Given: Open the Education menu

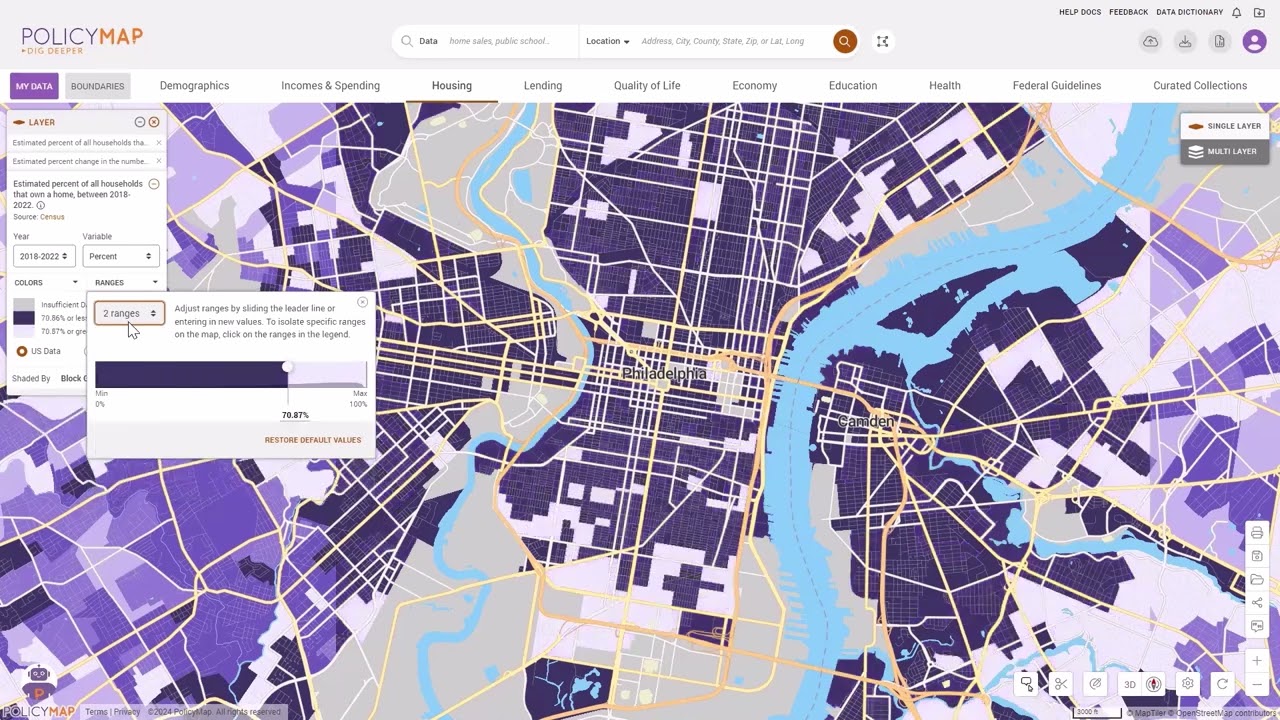Looking at the screenshot, I should (853, 86).
